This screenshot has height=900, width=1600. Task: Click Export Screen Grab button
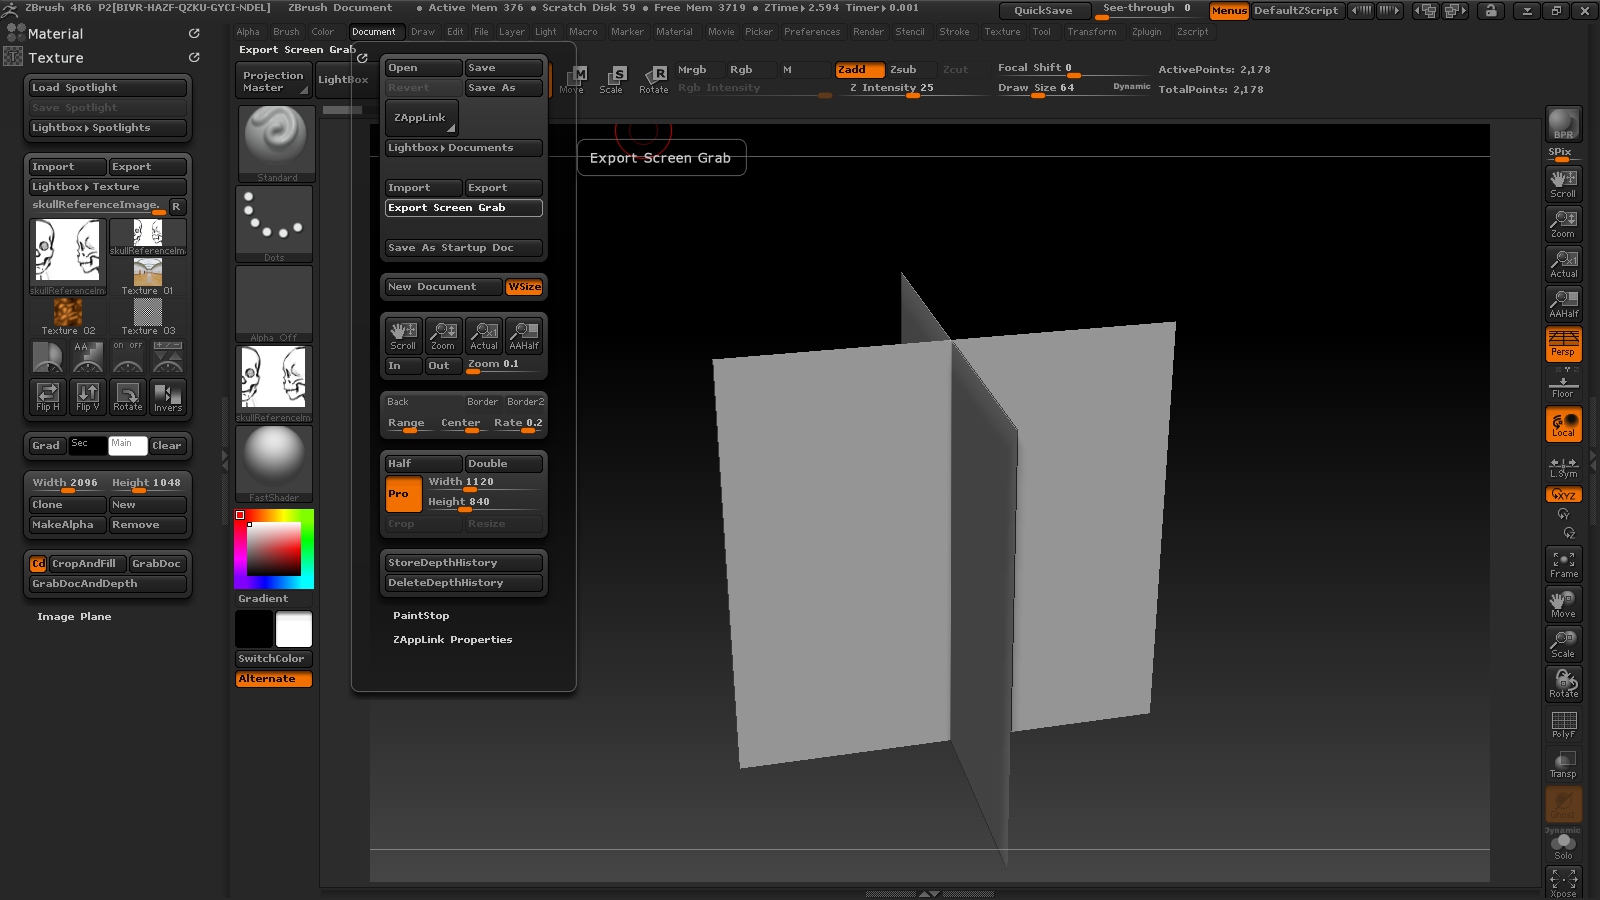464,208
